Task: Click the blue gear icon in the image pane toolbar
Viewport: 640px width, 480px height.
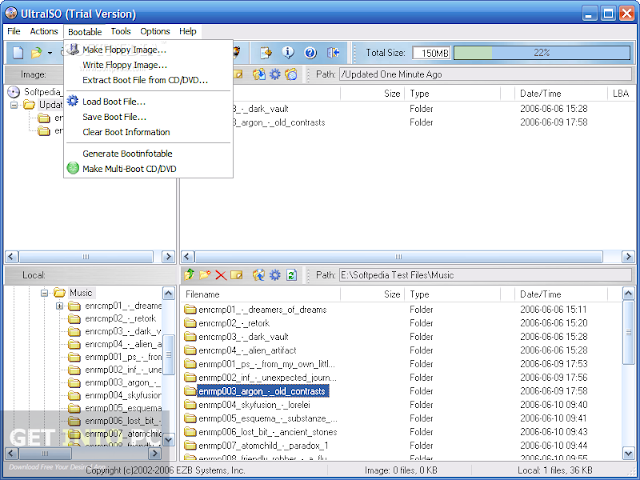Action: click(276, 74)
